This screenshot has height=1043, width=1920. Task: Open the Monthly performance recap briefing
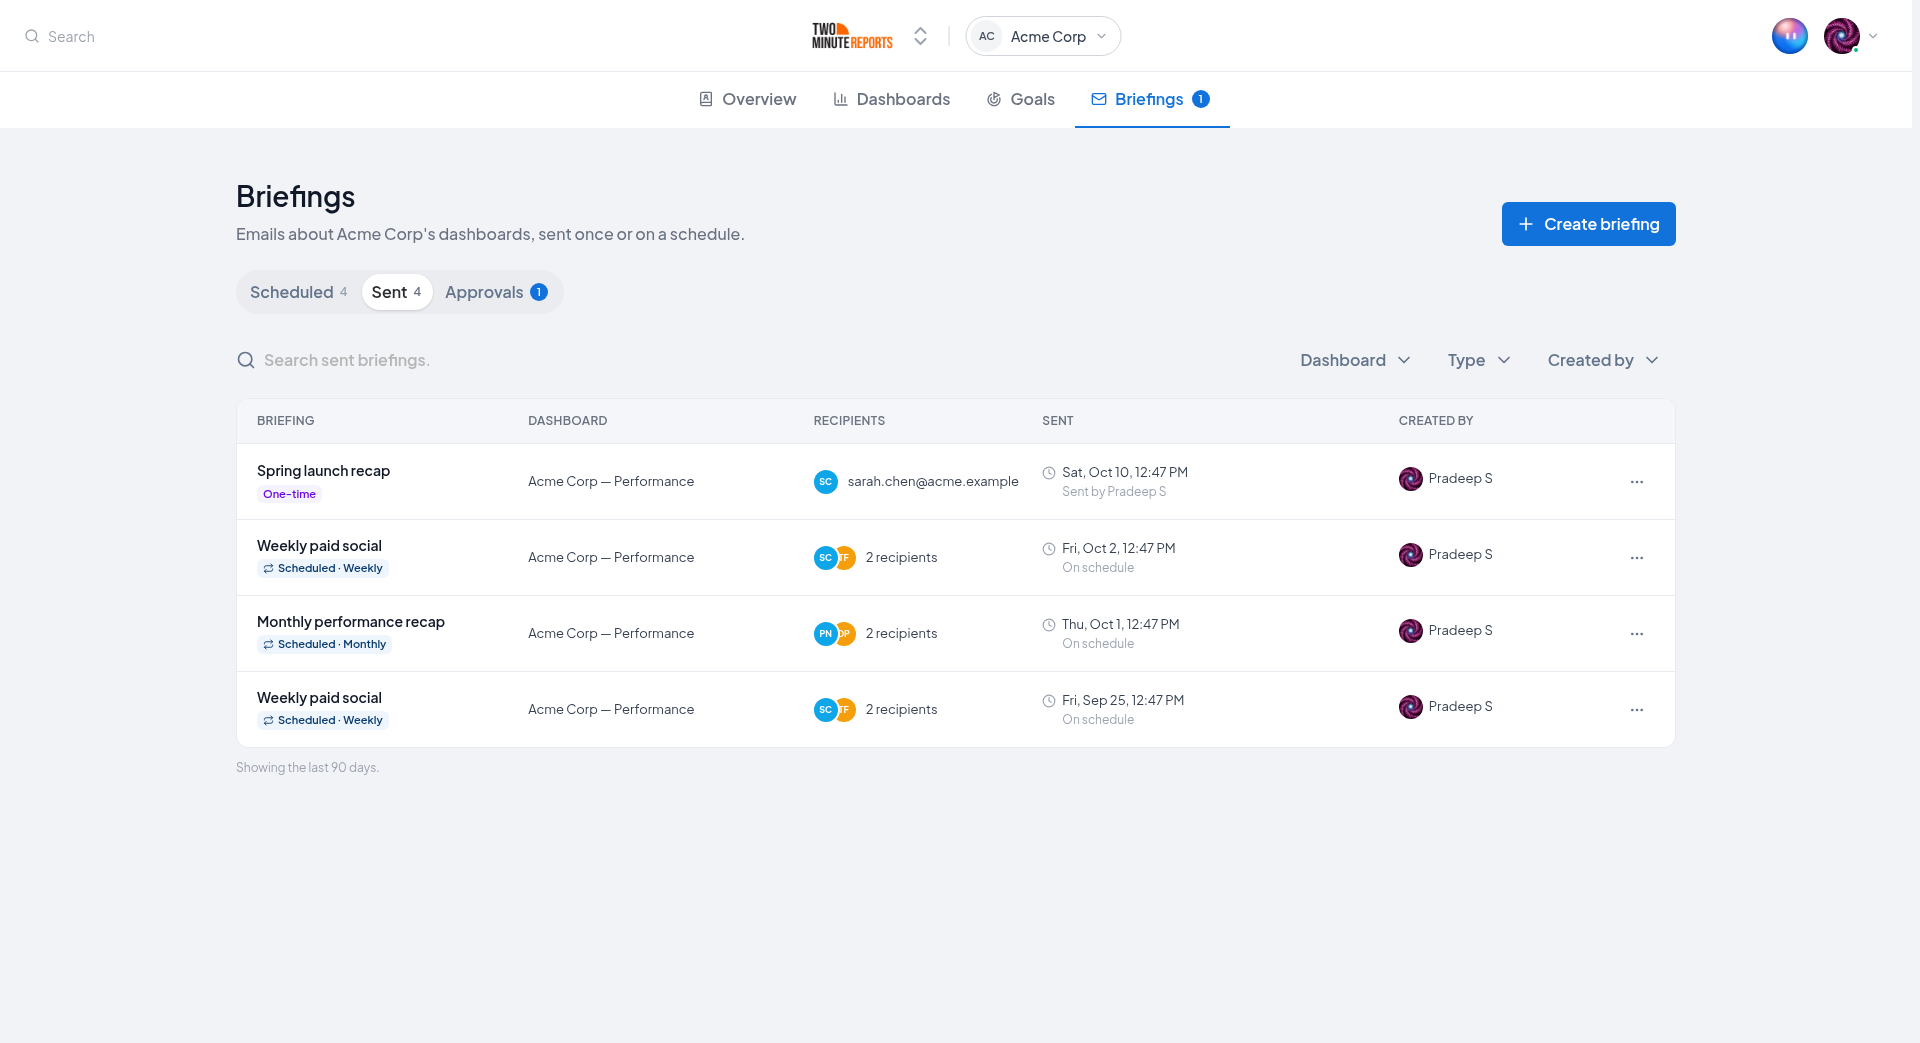coord(351,622)
